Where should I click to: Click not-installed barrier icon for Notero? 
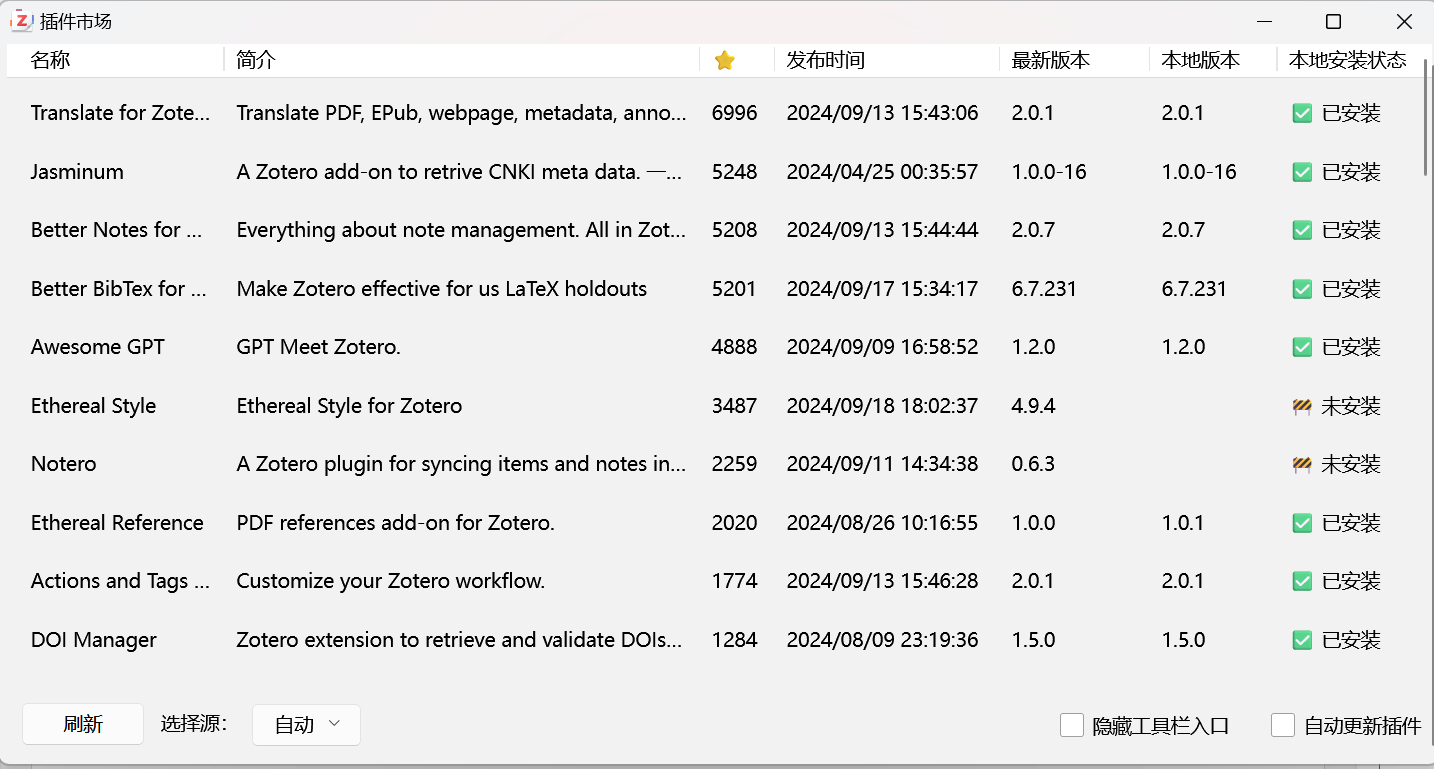click(x=1302, y=464)
